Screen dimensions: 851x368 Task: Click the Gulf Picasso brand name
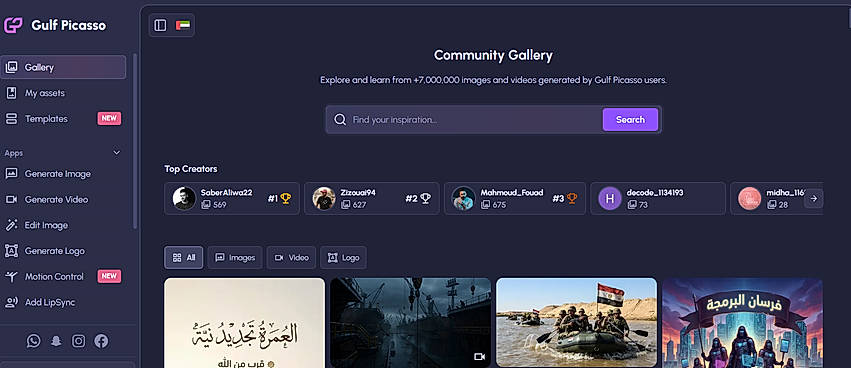click(68, 25)
